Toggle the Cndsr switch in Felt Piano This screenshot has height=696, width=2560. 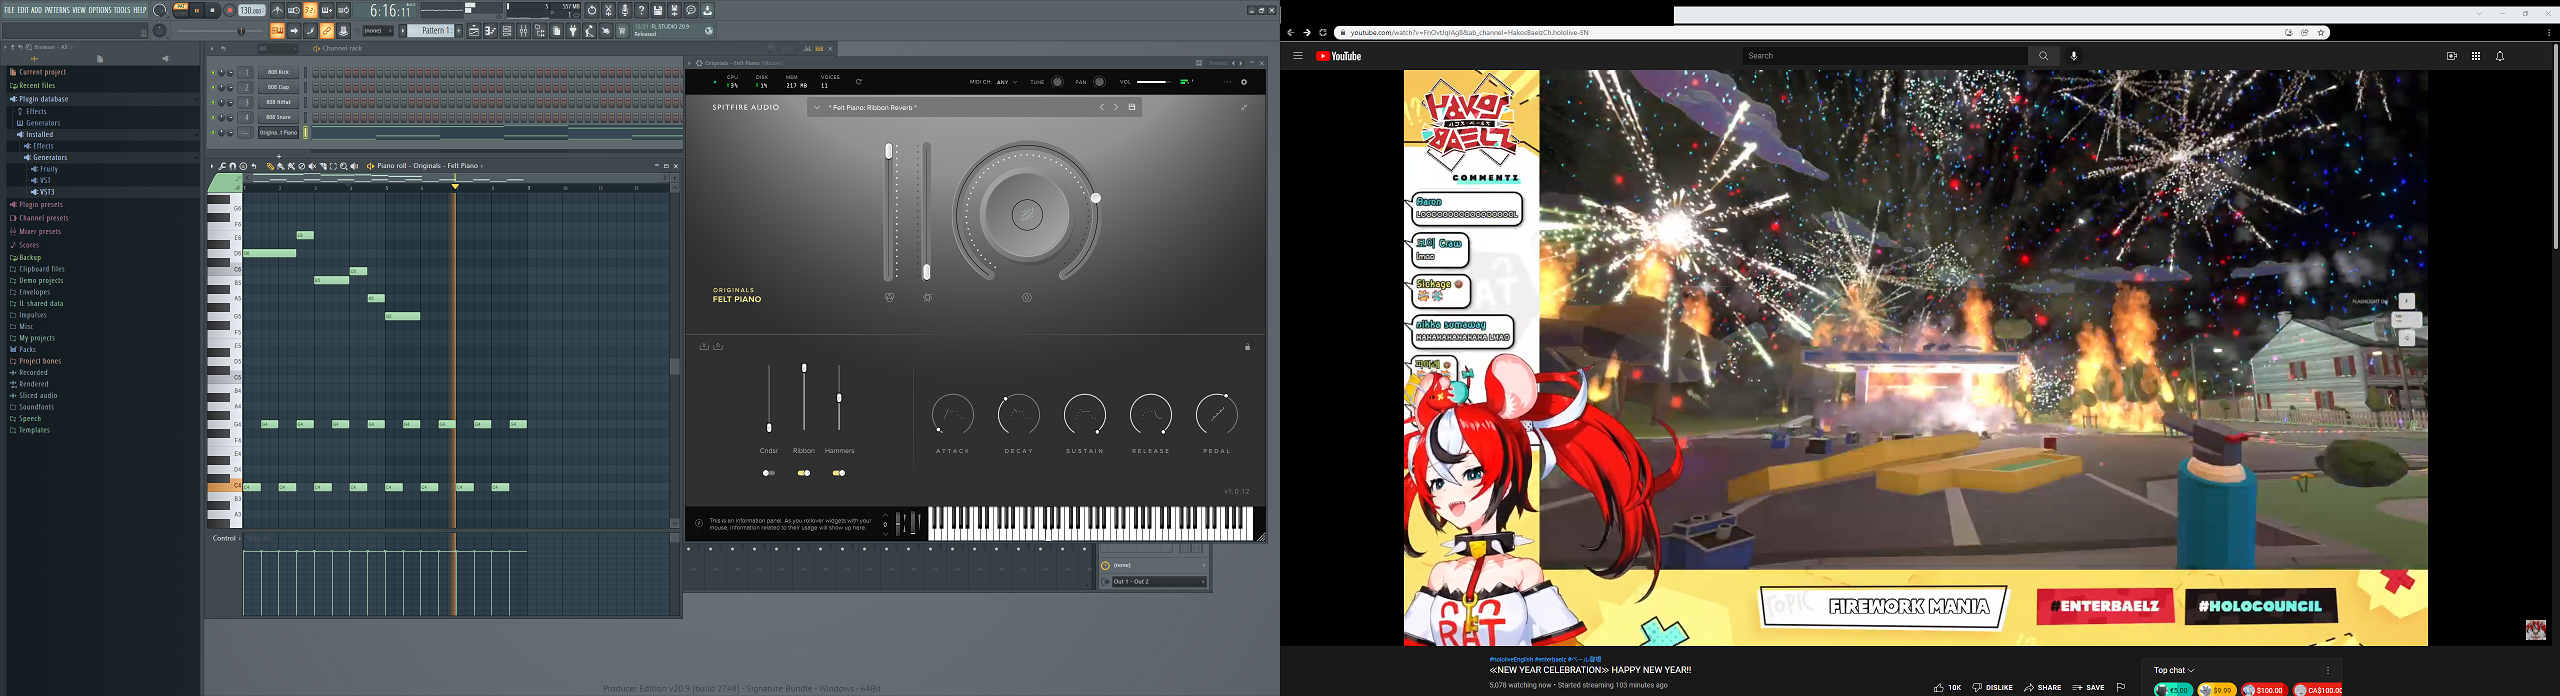[x=769, y=473]
